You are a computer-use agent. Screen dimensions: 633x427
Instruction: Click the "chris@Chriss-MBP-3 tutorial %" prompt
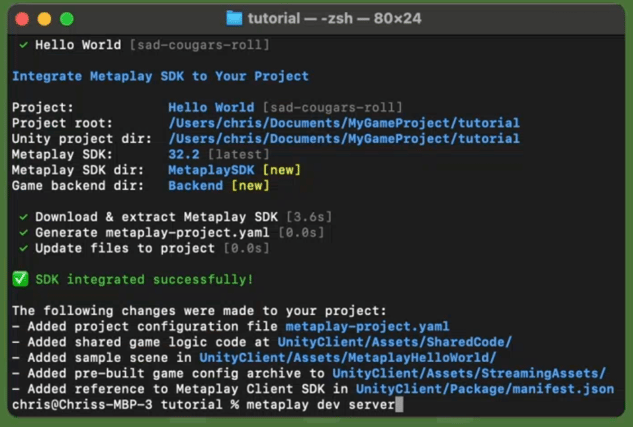pos(125,404)
